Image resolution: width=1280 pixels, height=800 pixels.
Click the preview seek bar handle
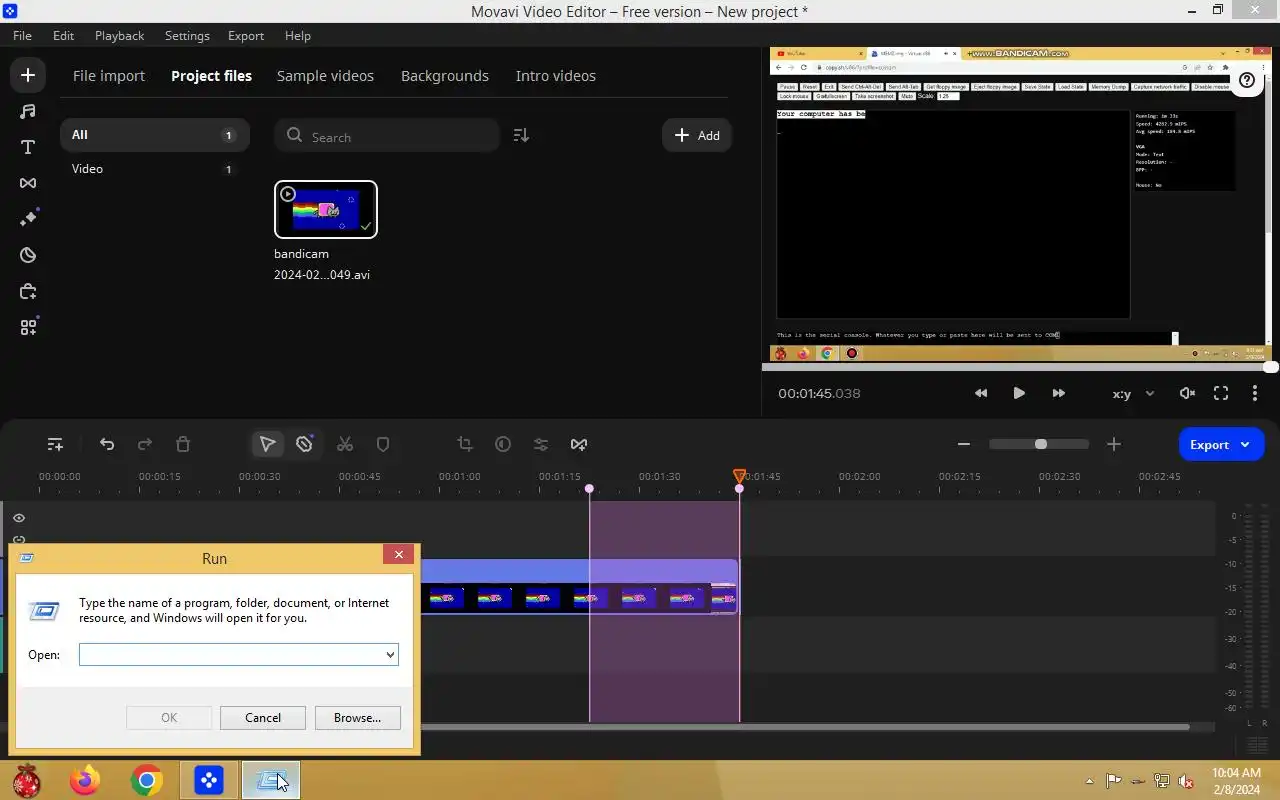pos(1270,367)
